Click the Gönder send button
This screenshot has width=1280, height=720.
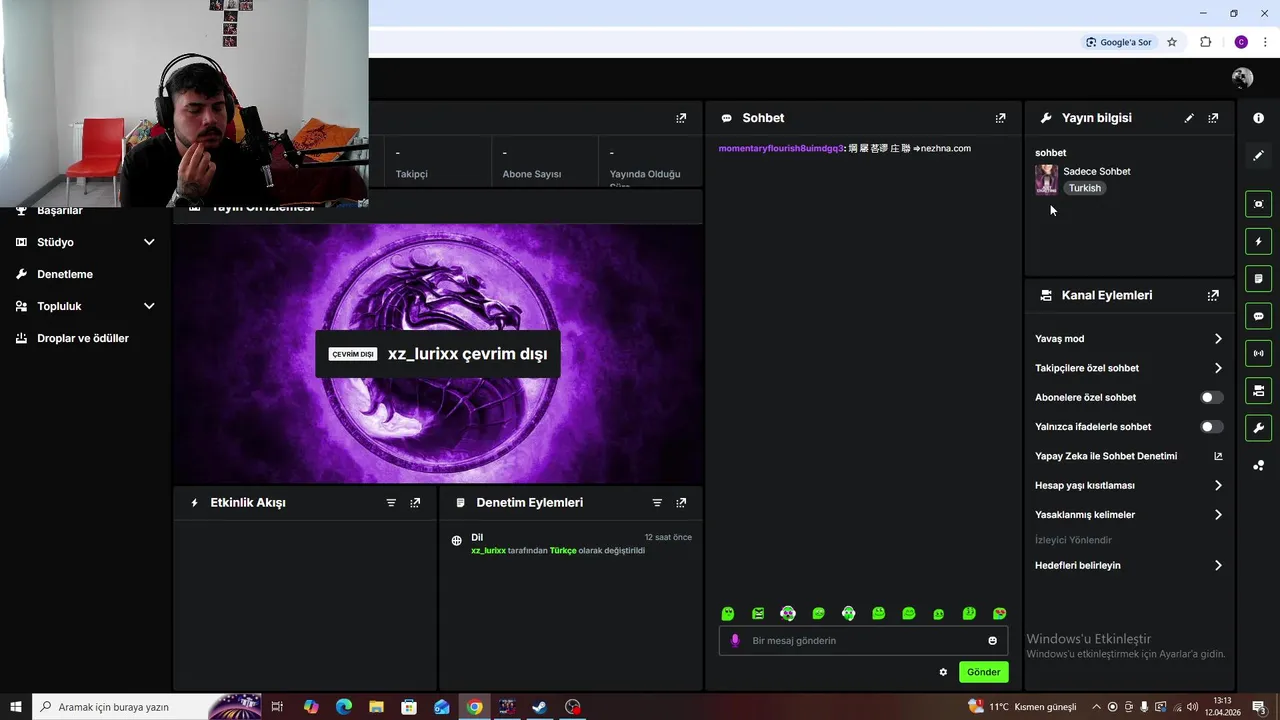(983, 672)
